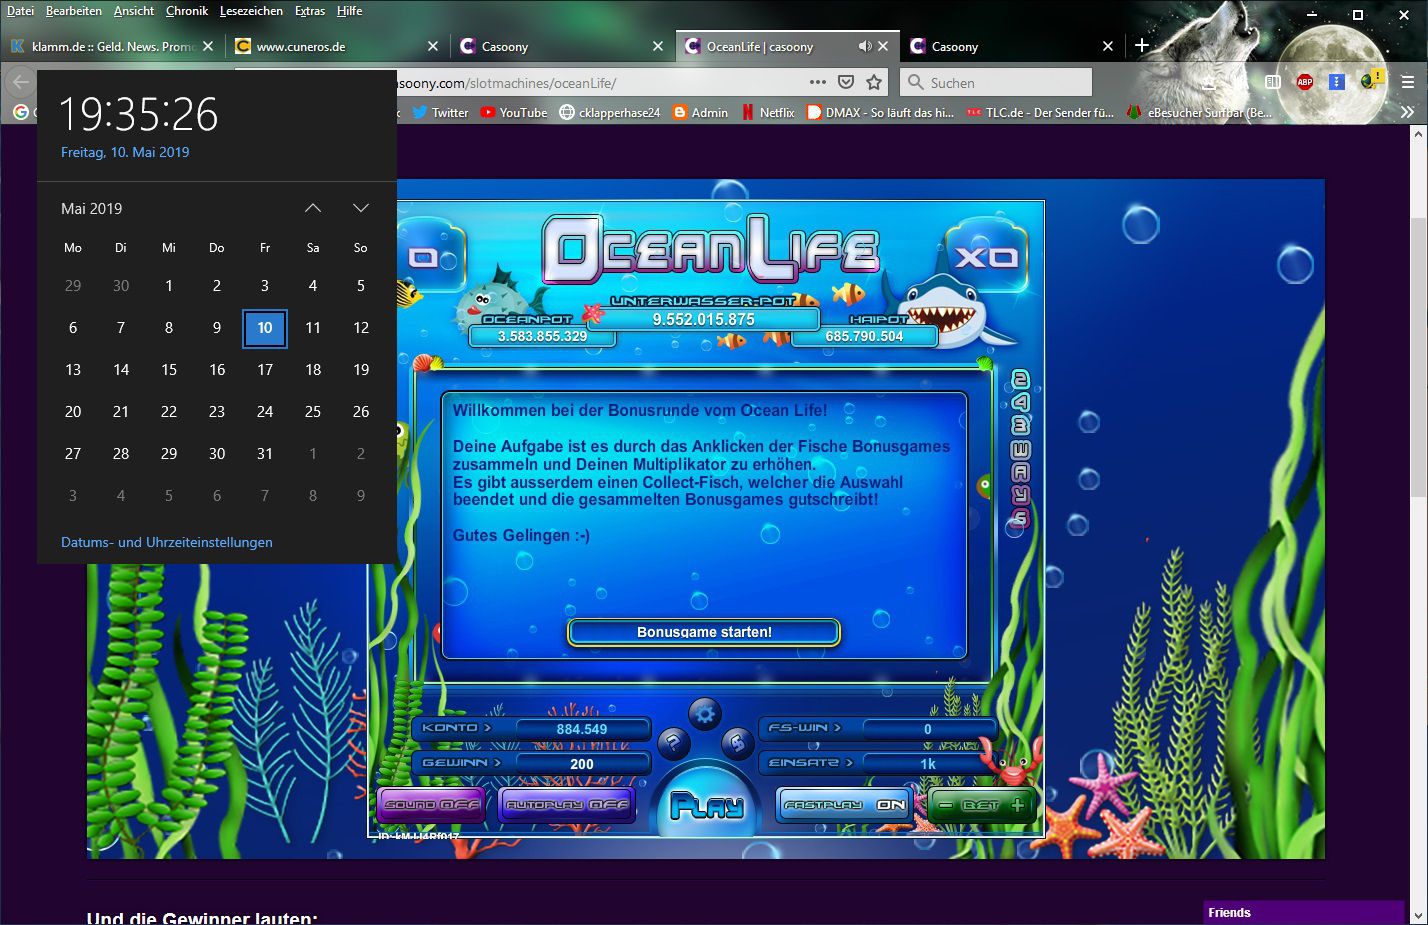The width and height of the screenshot is (1428, 925).
Task: Click the Oceanpot value 3.583.855.329
Action: click(543, 336)
